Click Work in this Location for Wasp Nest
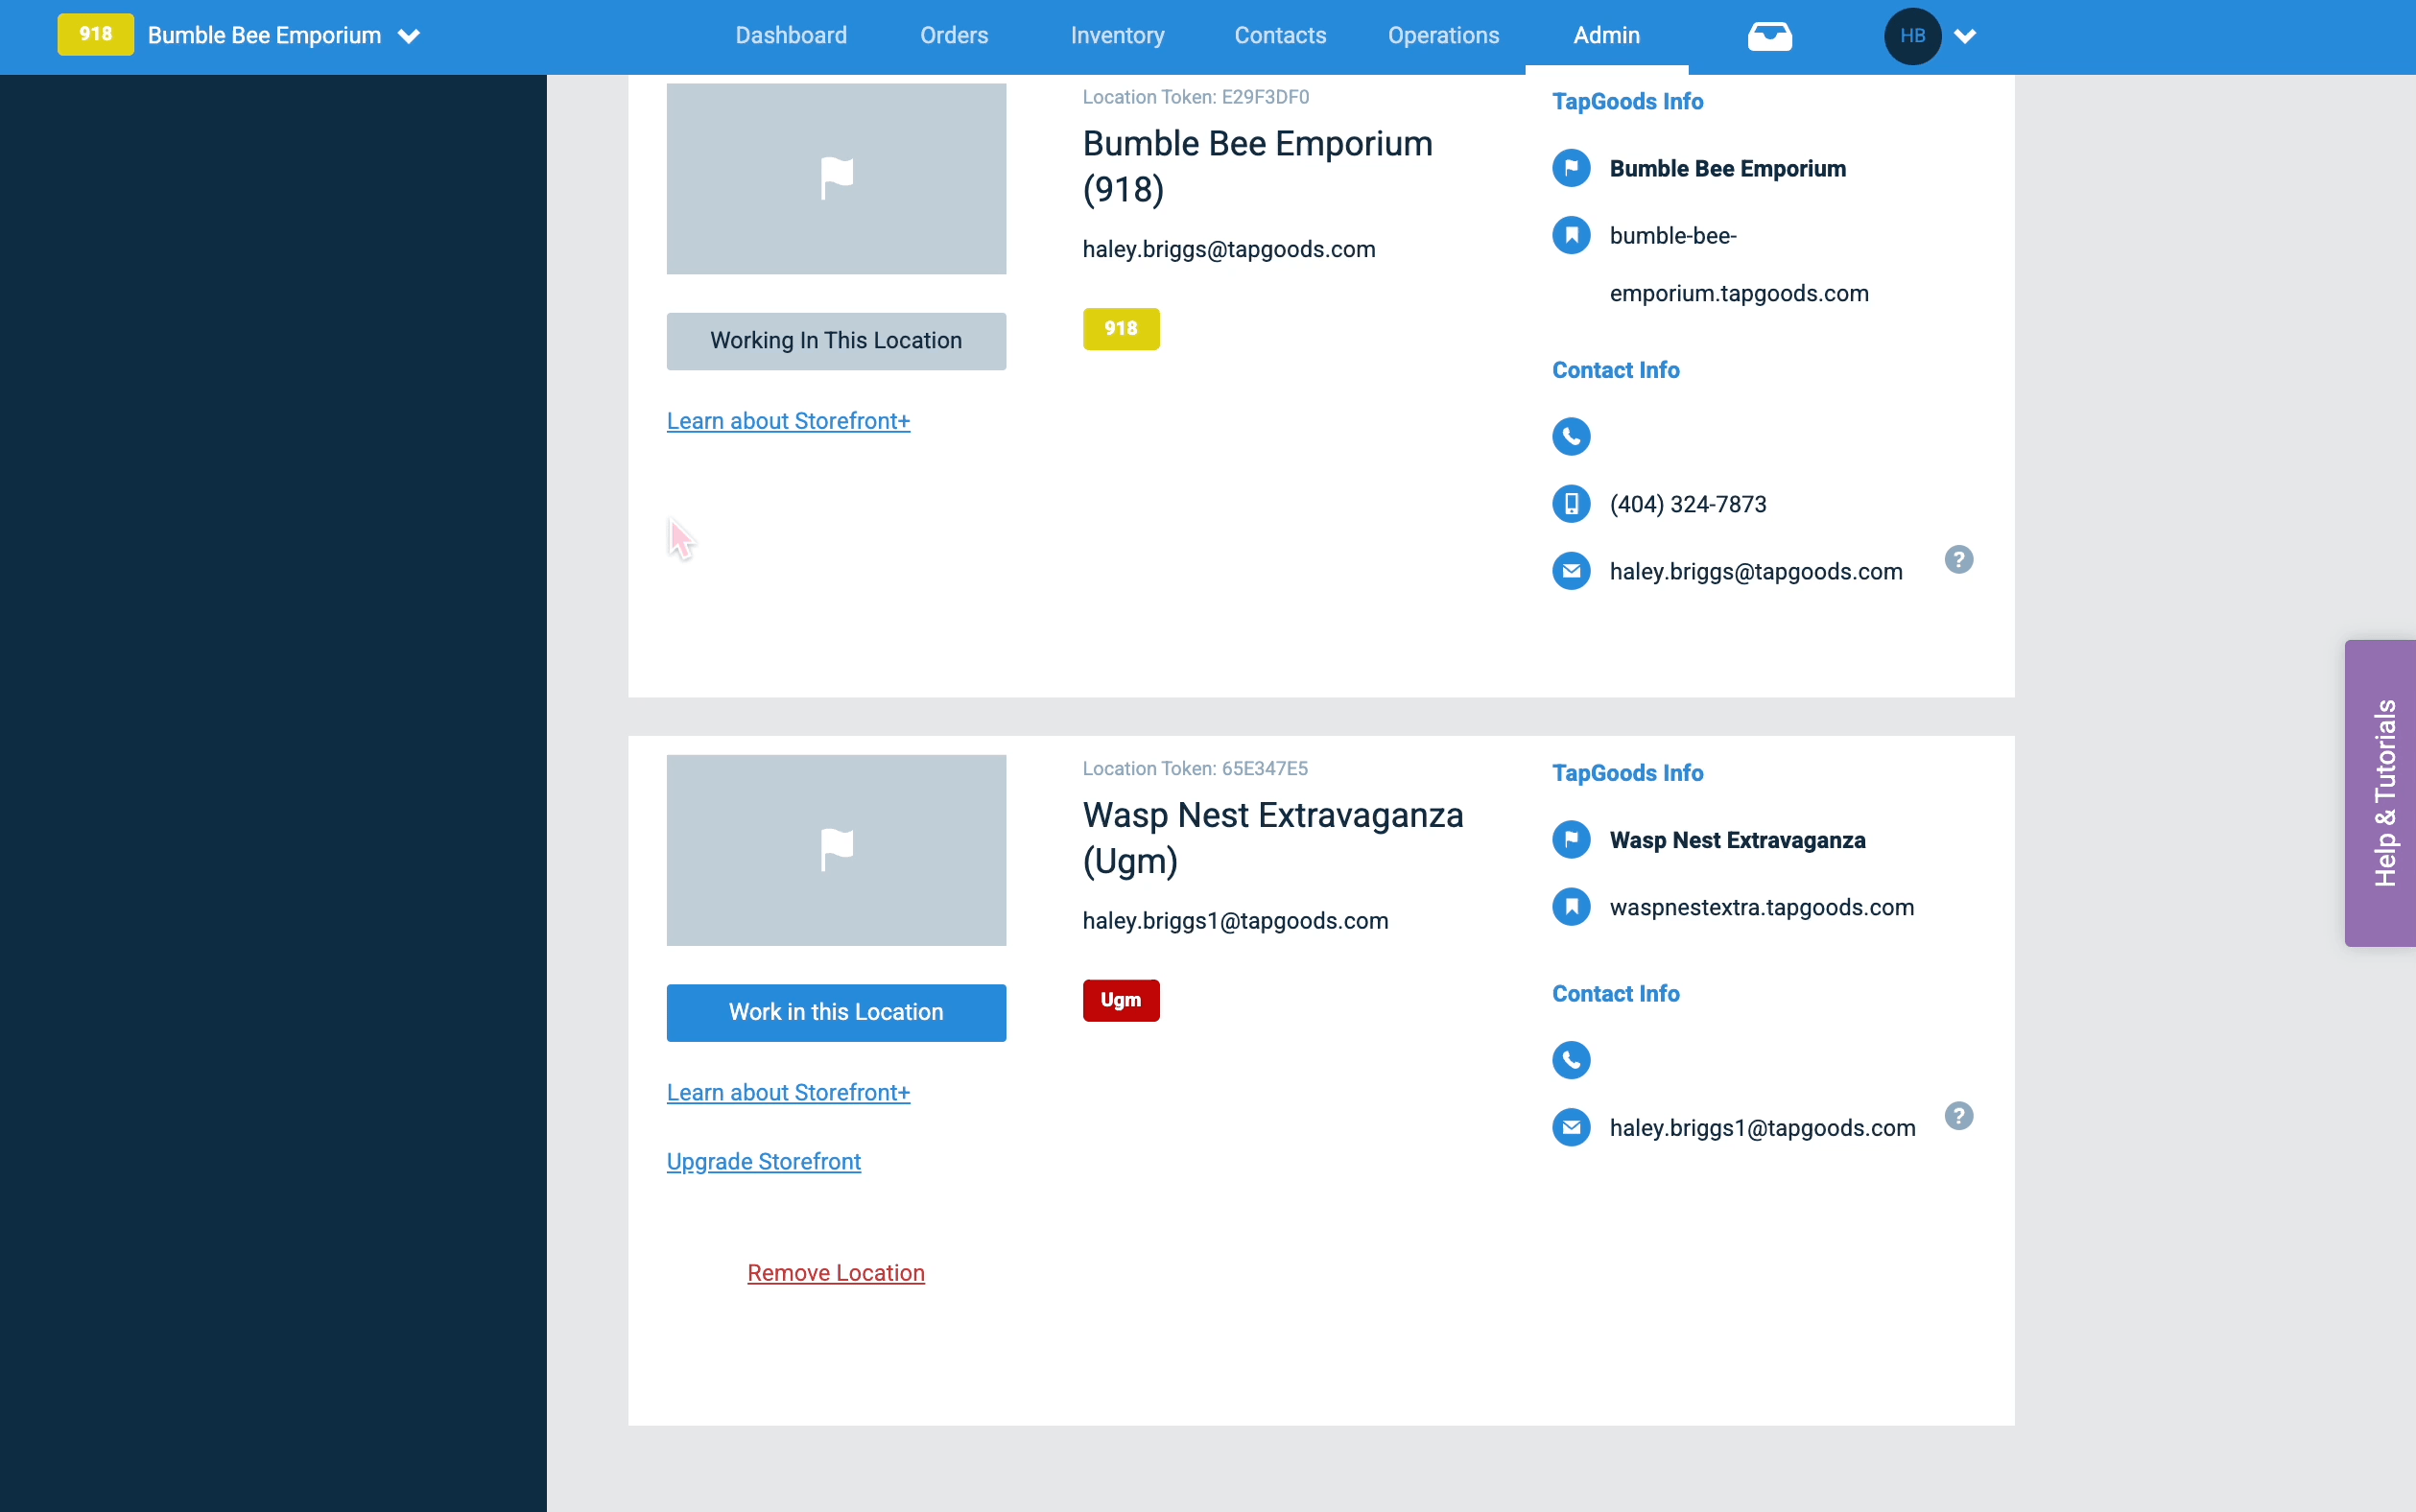The image size is (2416, 1512). pos(836,1013)
